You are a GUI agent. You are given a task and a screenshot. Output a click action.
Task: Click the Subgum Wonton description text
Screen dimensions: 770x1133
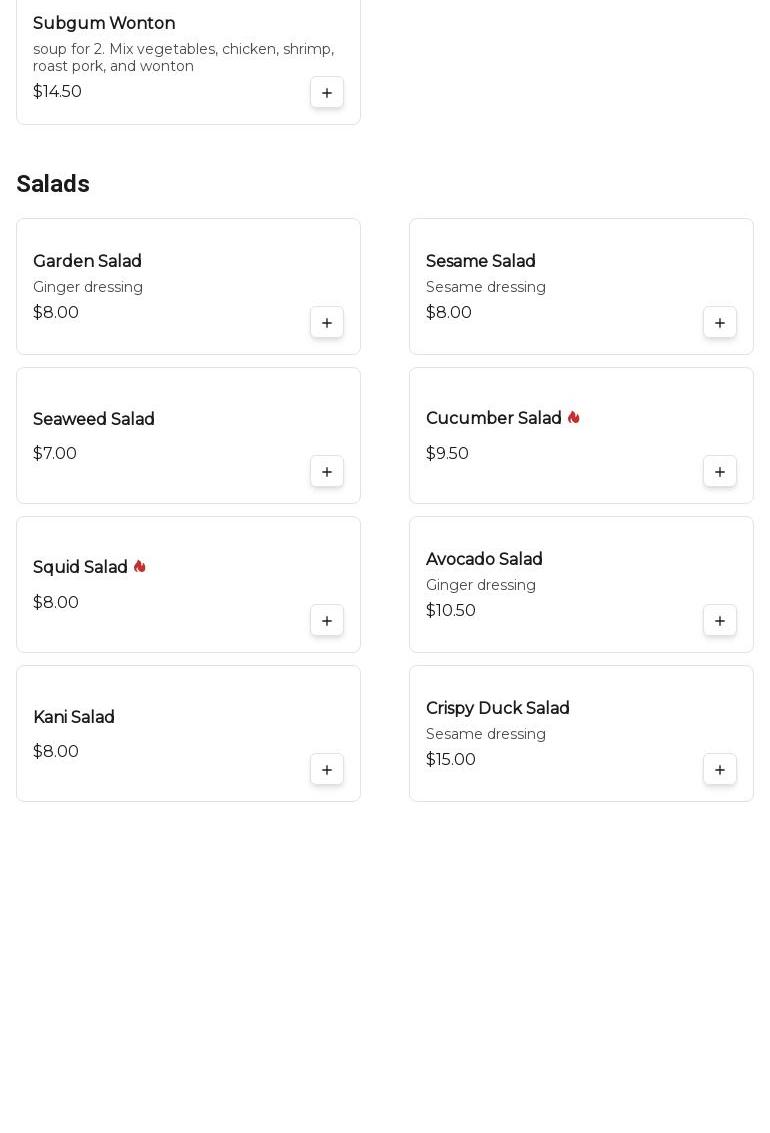[x=183, y=58]
